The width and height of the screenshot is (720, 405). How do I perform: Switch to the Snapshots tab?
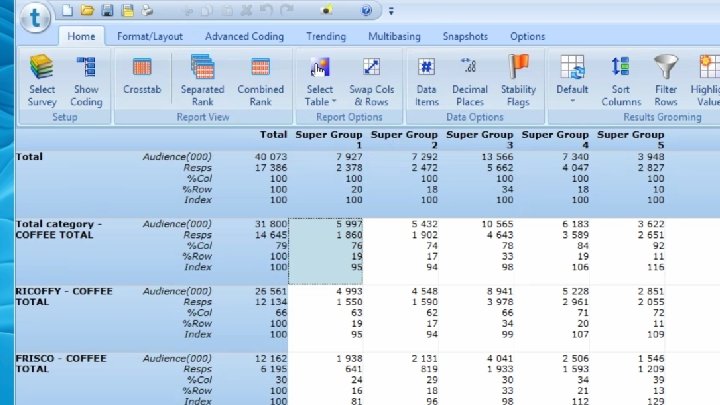coord(465,36)
